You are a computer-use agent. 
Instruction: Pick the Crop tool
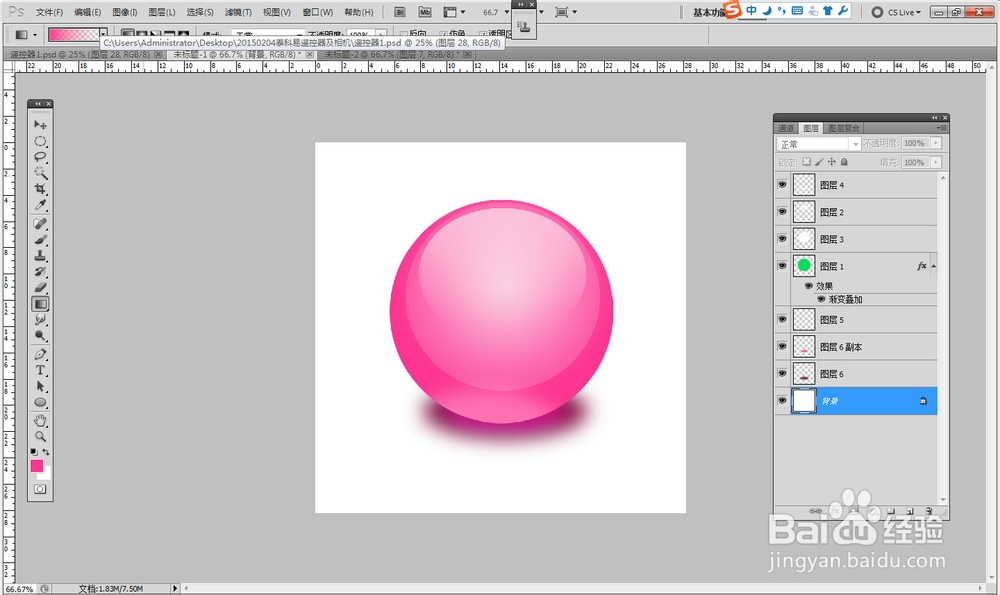coord(41,189)
